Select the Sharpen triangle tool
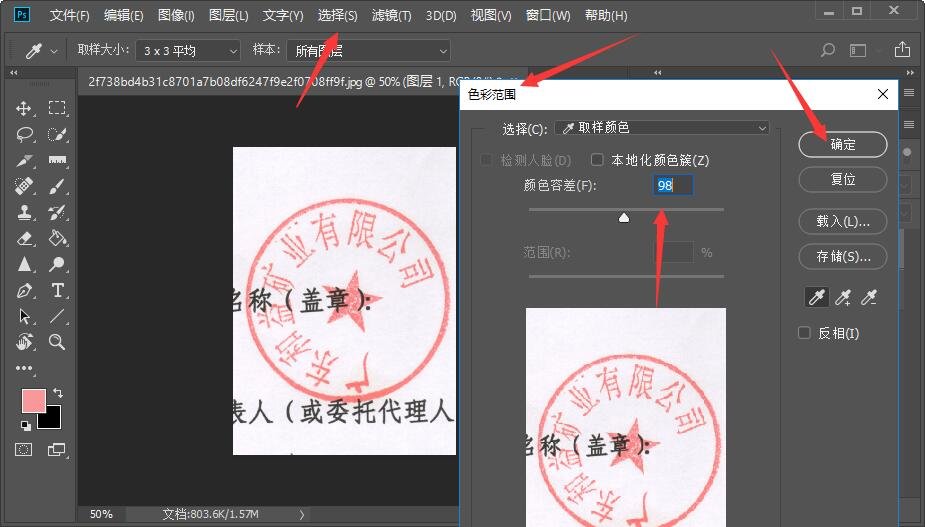The width and height of the screenshot is (925, 527). pos(24,264)
